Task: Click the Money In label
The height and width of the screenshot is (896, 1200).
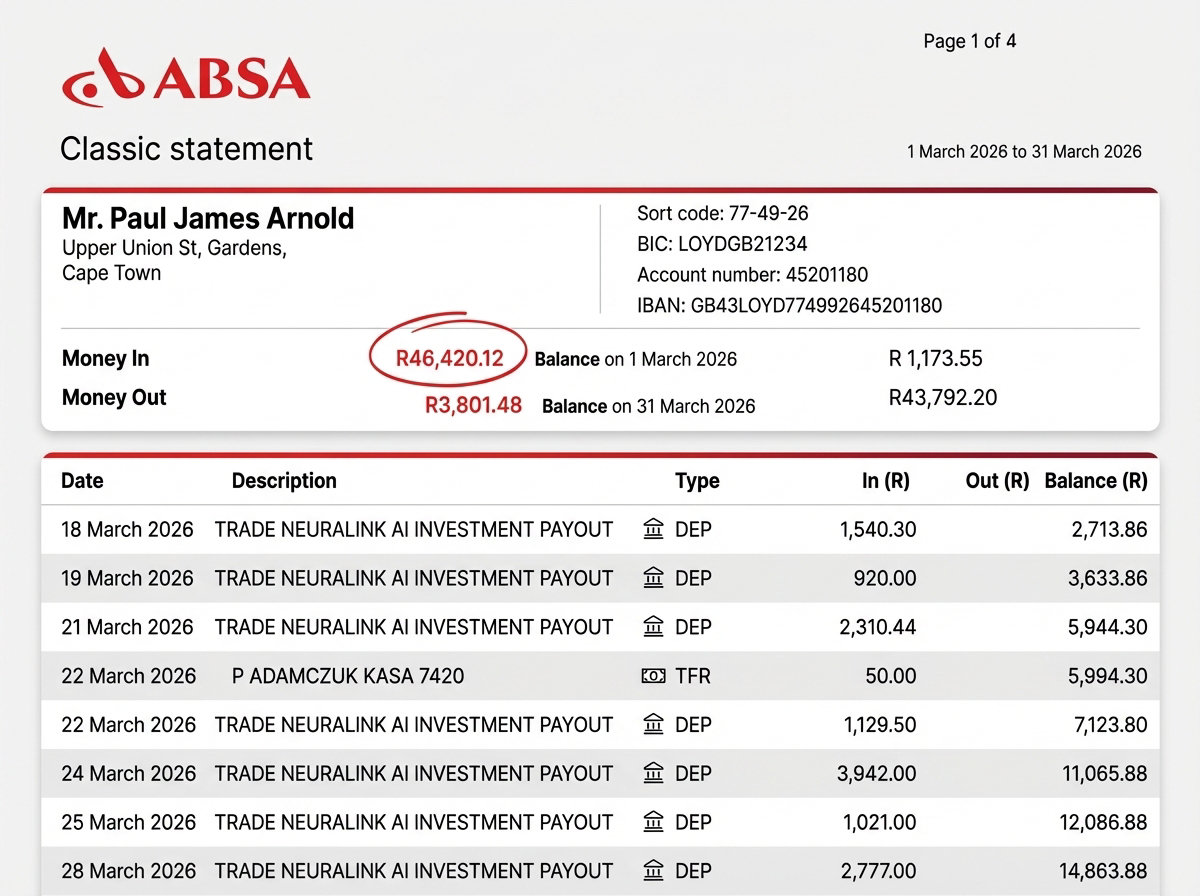Action: (105, 359)
